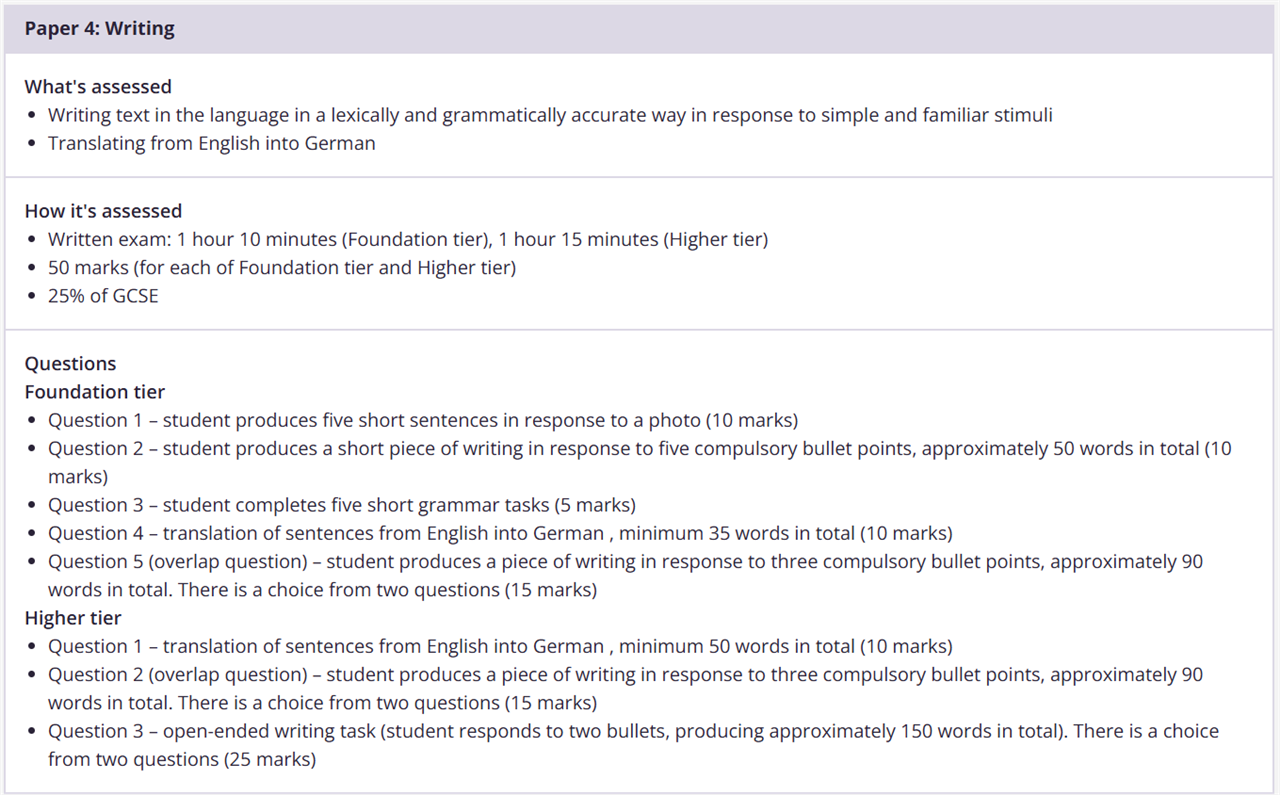Viewport: 1280px width, 795px height.
Task: Click Higher Question 1 translation, minimum 50 words
Action: pyautogui.click(x=500, y=646)
